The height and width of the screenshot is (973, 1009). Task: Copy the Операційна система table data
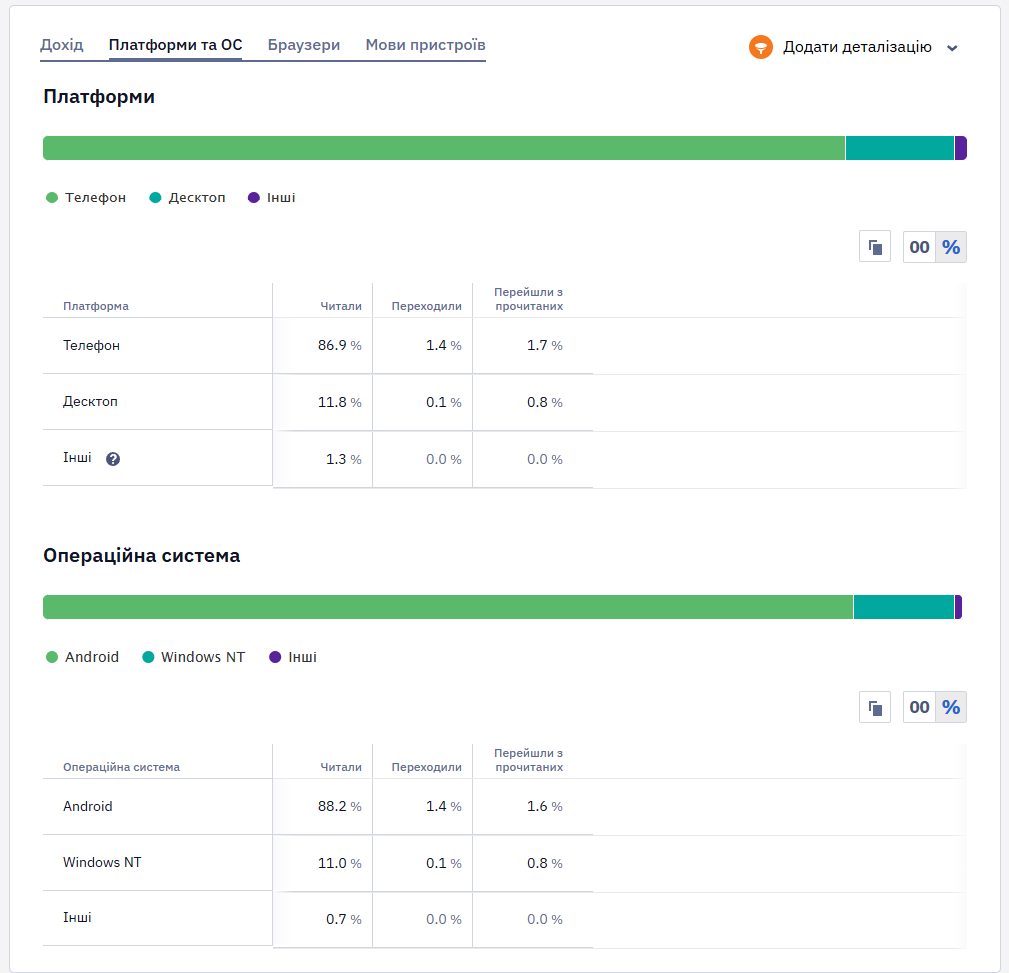[875, 707]
